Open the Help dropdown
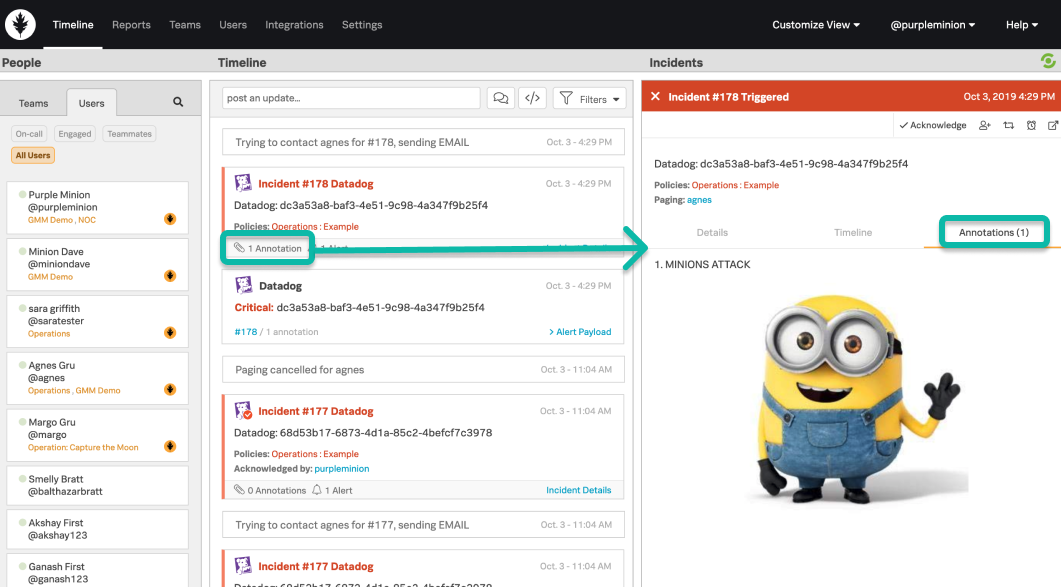 click(1021, 24)
